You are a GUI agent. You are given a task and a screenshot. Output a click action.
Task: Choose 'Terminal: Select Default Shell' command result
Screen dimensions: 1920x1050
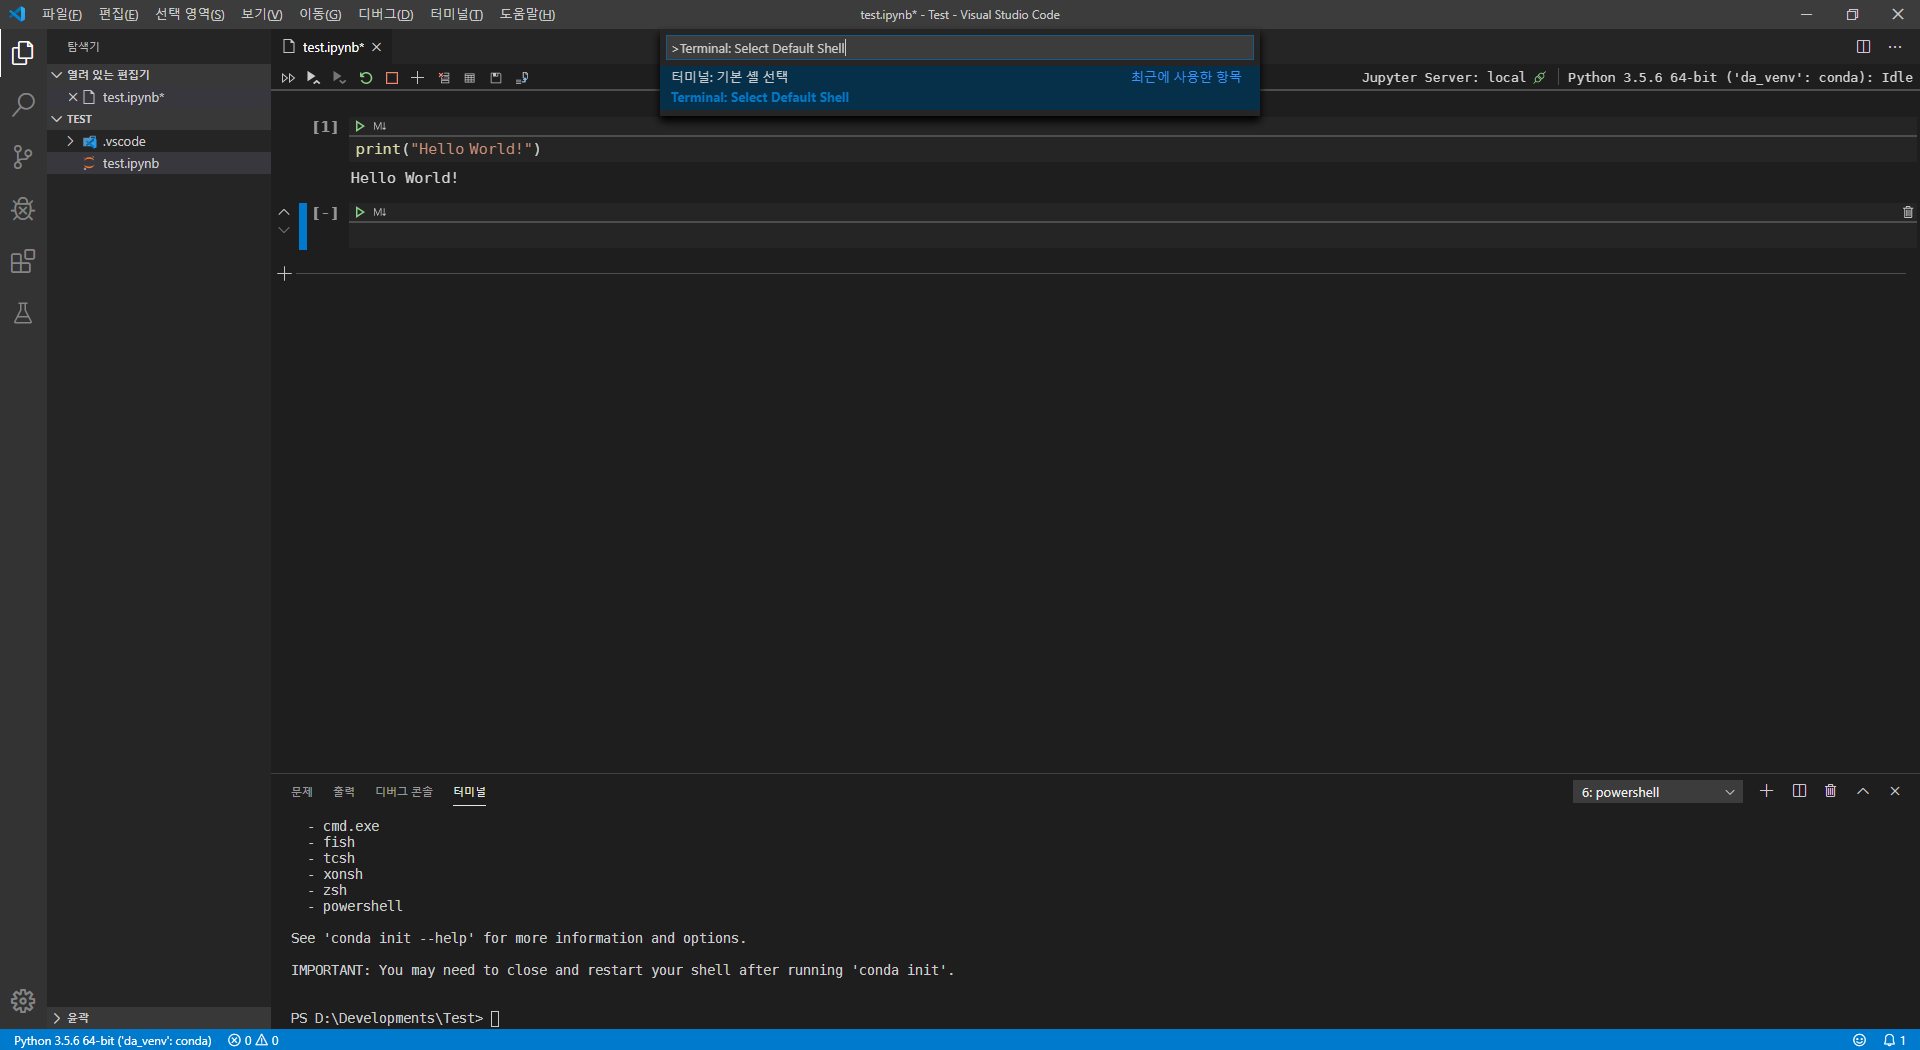(959, 87)
